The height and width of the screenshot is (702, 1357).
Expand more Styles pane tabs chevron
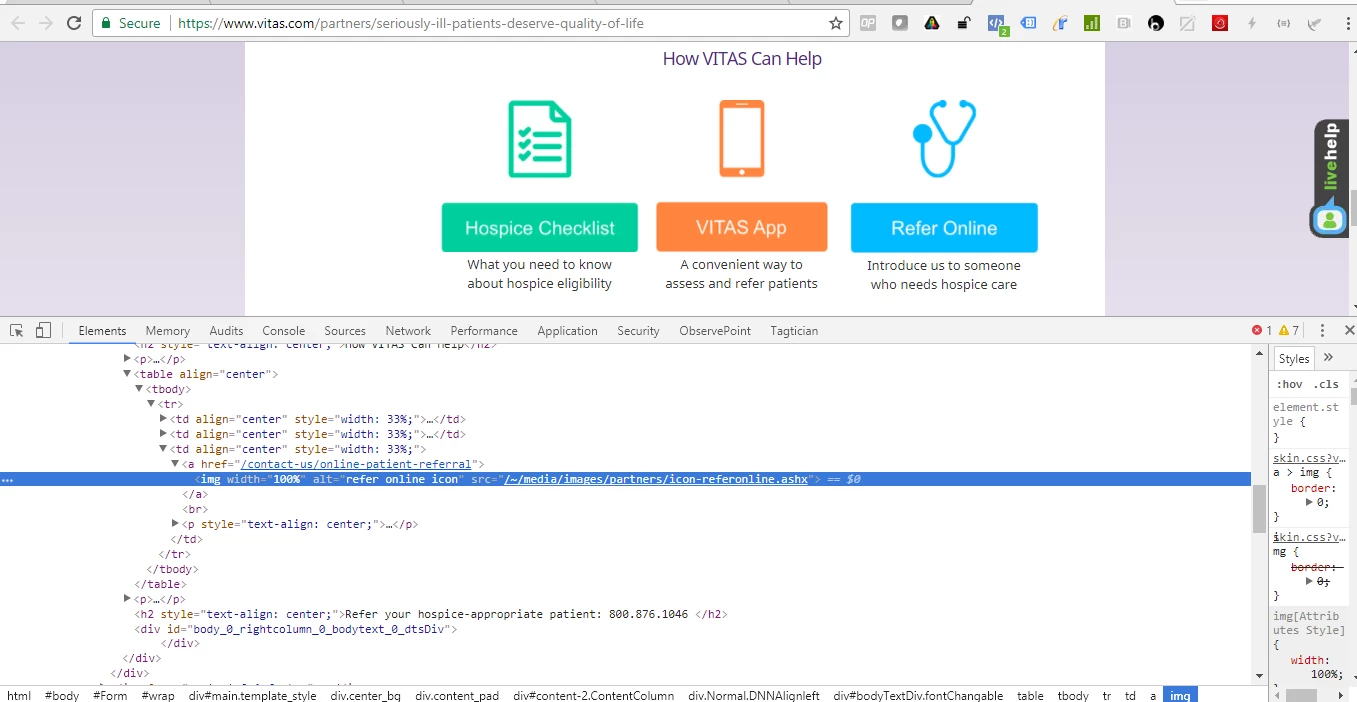coord(1328,358)
